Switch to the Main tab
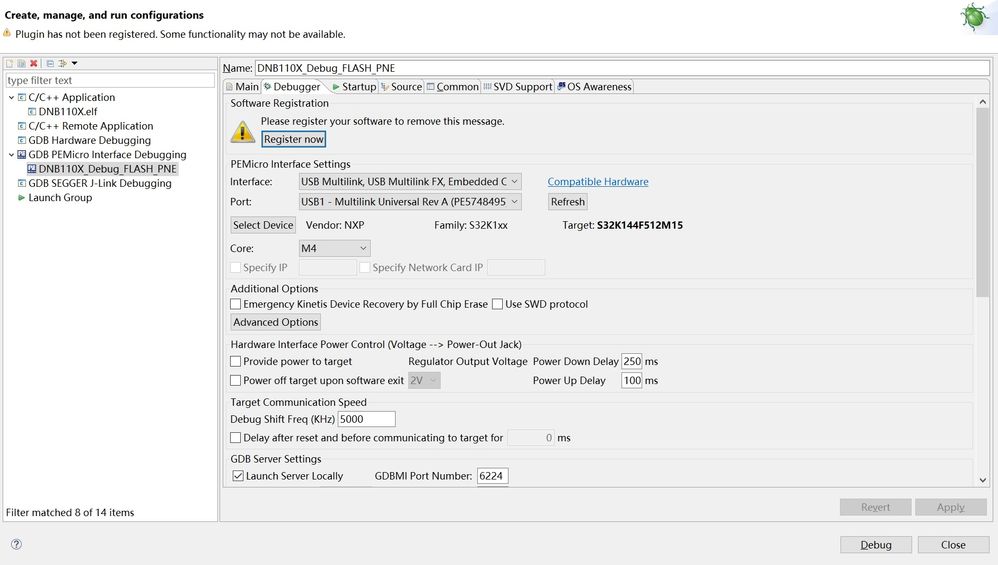This screenshot has width=998, height=565. point(242,87)
